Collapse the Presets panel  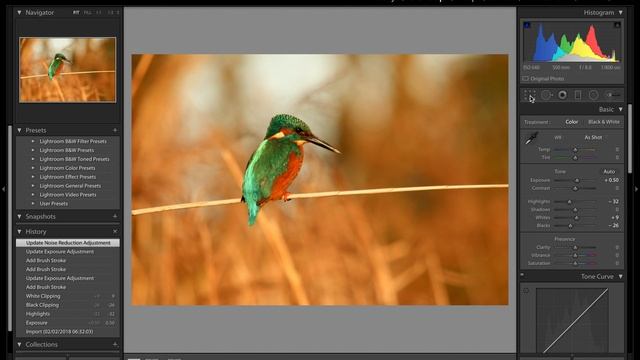click(19, 130)
